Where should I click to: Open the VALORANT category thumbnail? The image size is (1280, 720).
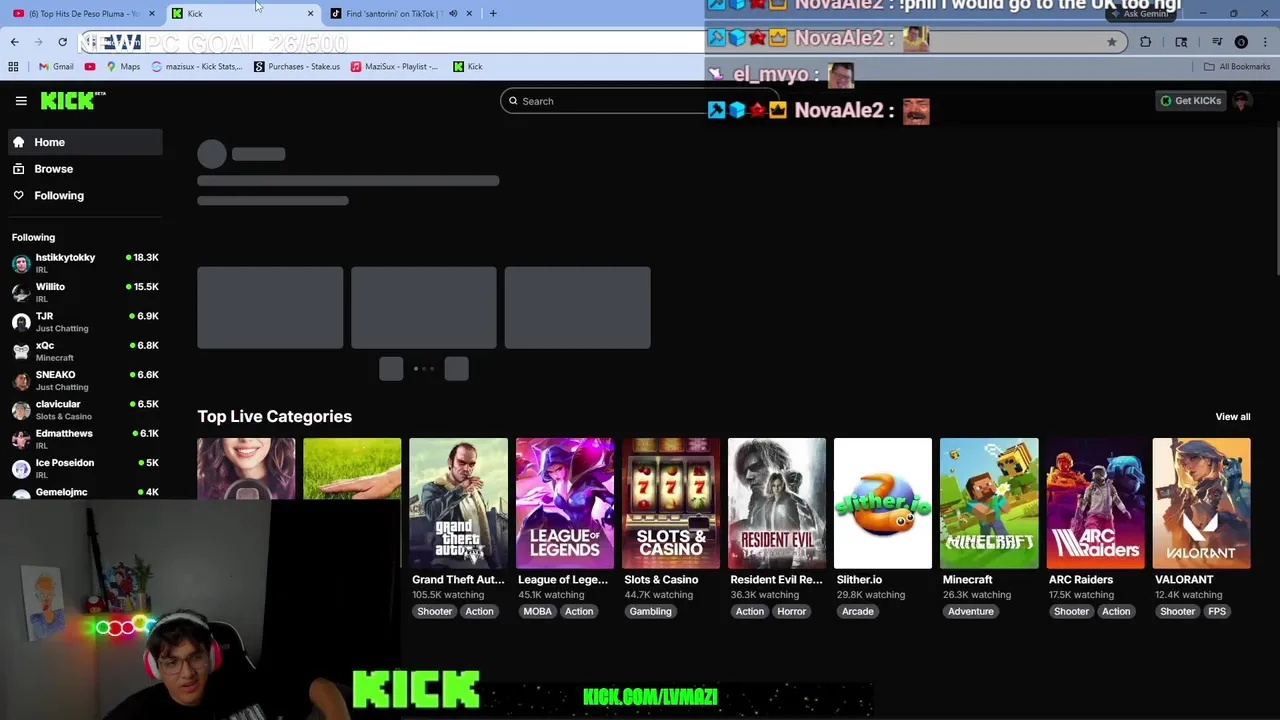point(1201,503)
